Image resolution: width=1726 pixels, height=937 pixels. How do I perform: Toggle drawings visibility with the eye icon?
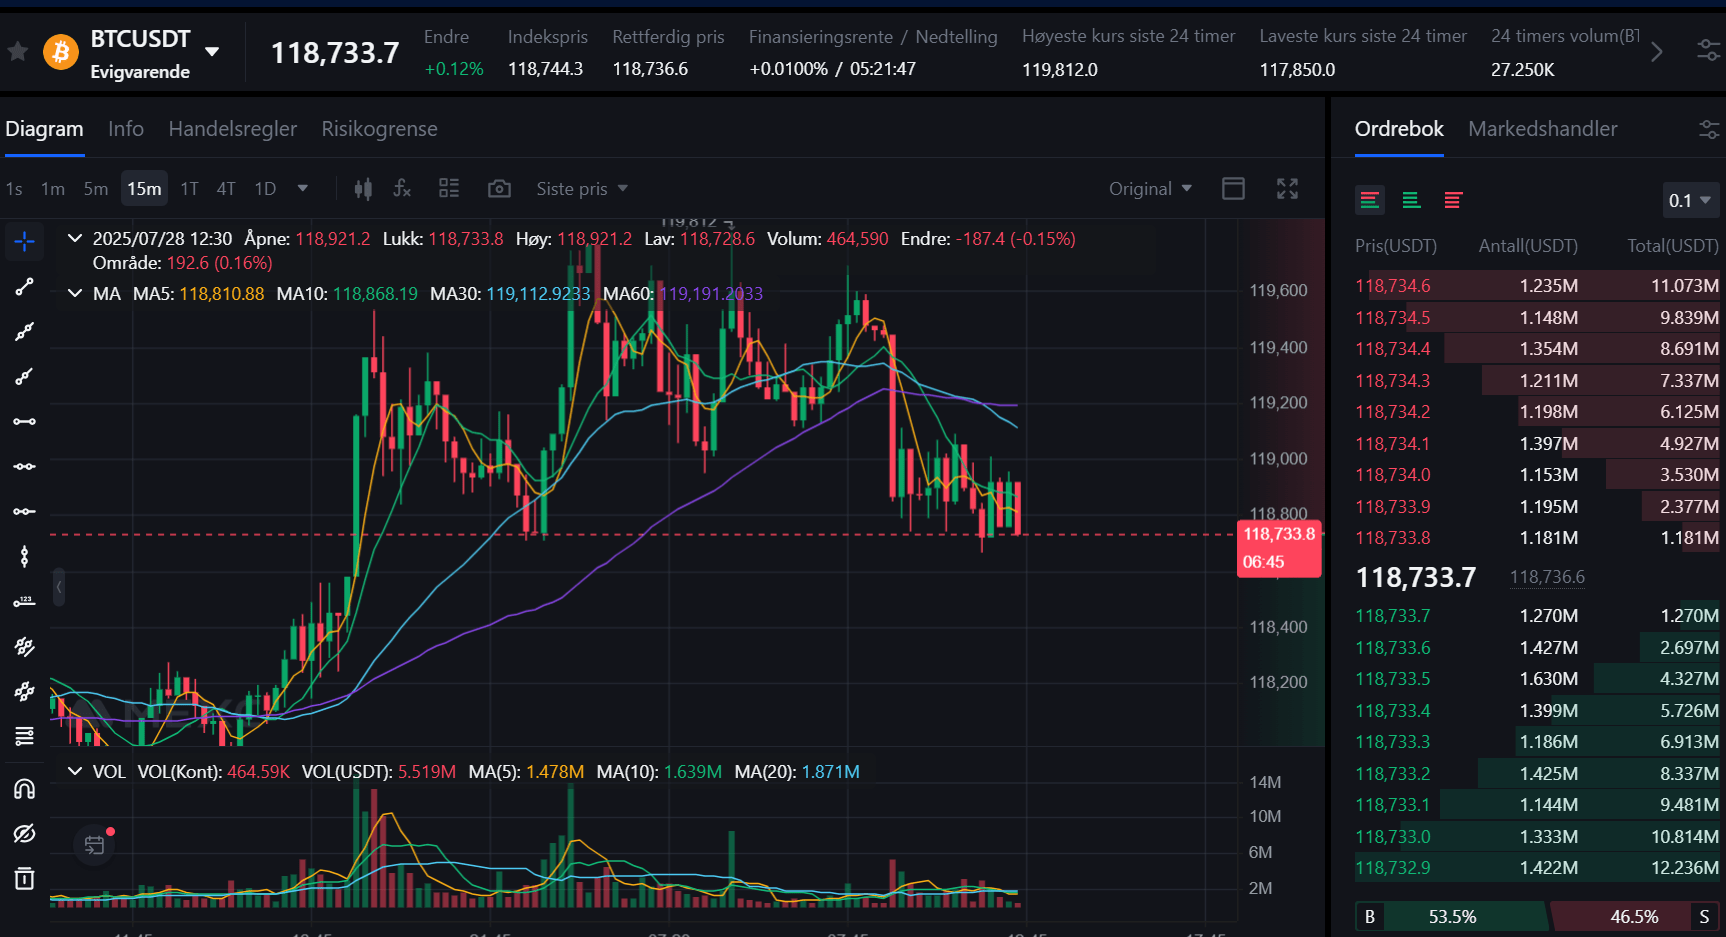point(24,834)
